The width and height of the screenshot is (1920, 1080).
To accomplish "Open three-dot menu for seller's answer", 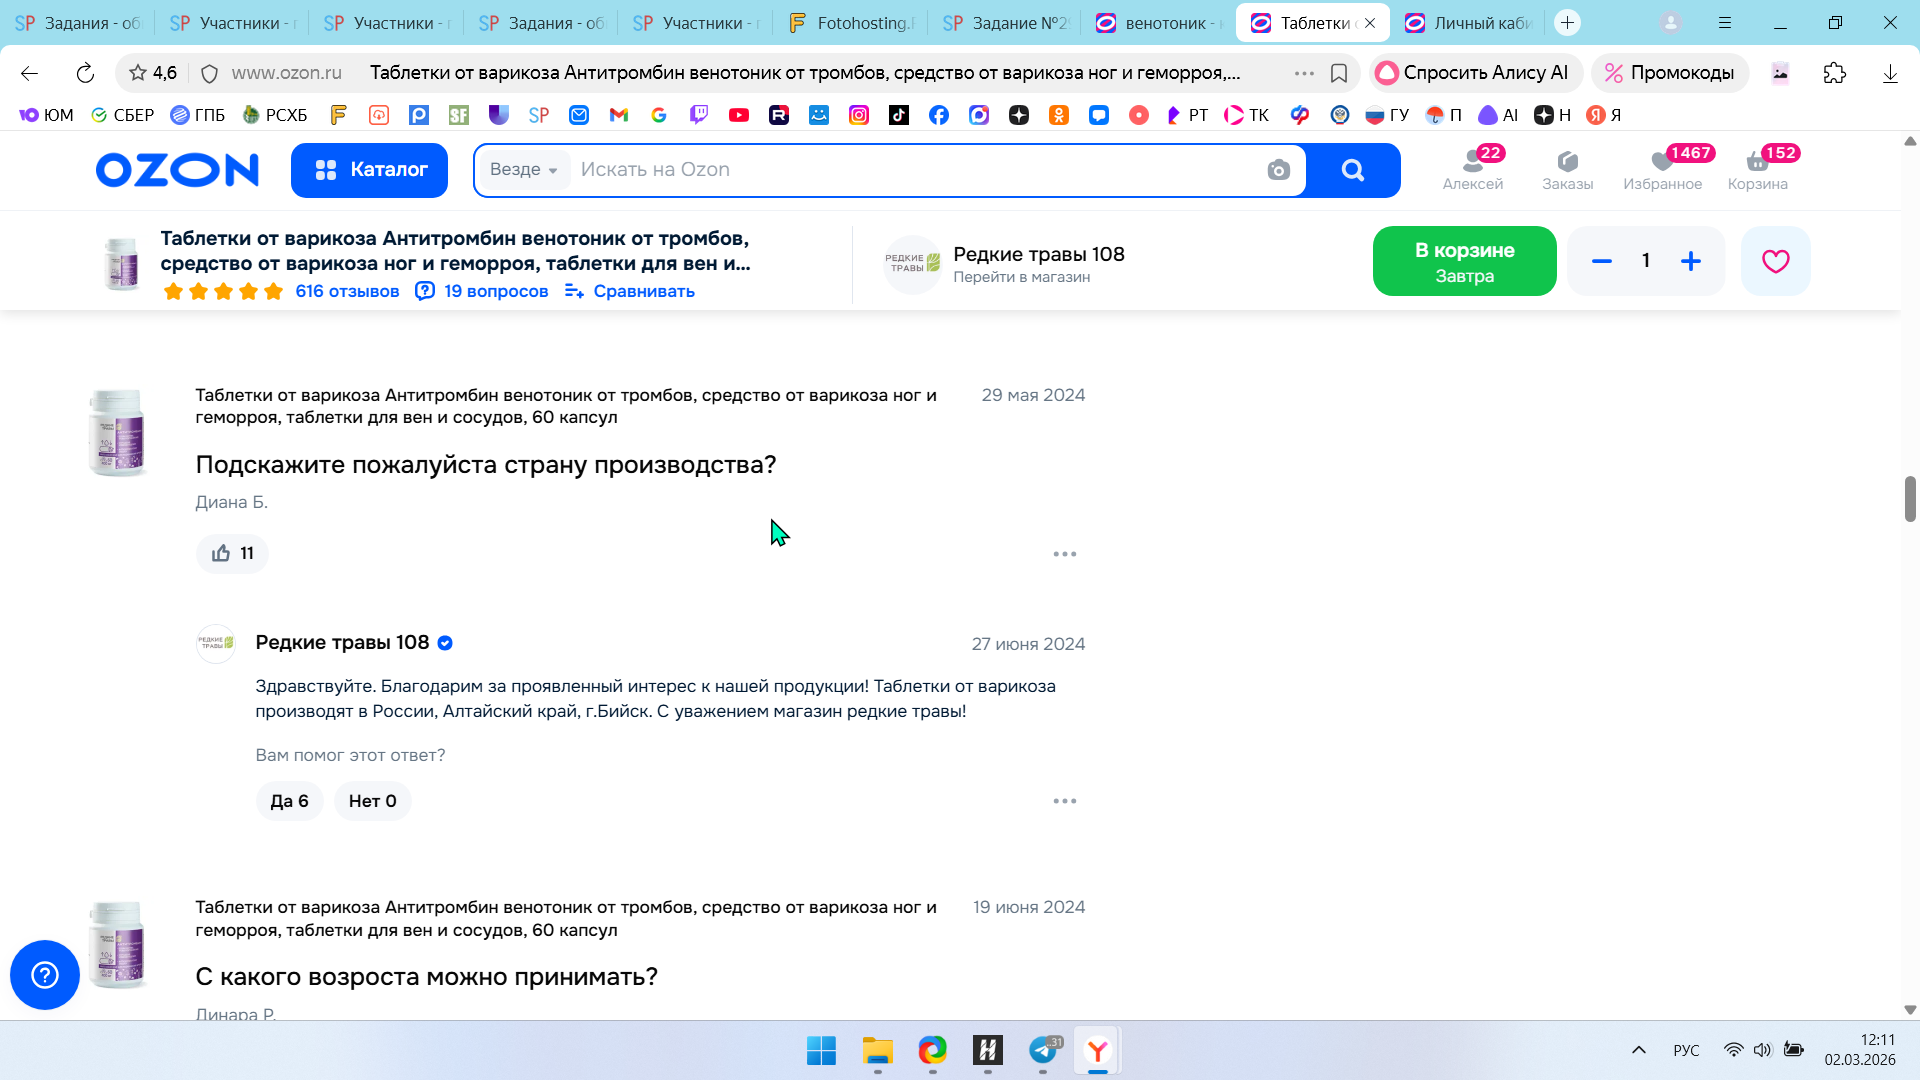I will (1064, 801).
